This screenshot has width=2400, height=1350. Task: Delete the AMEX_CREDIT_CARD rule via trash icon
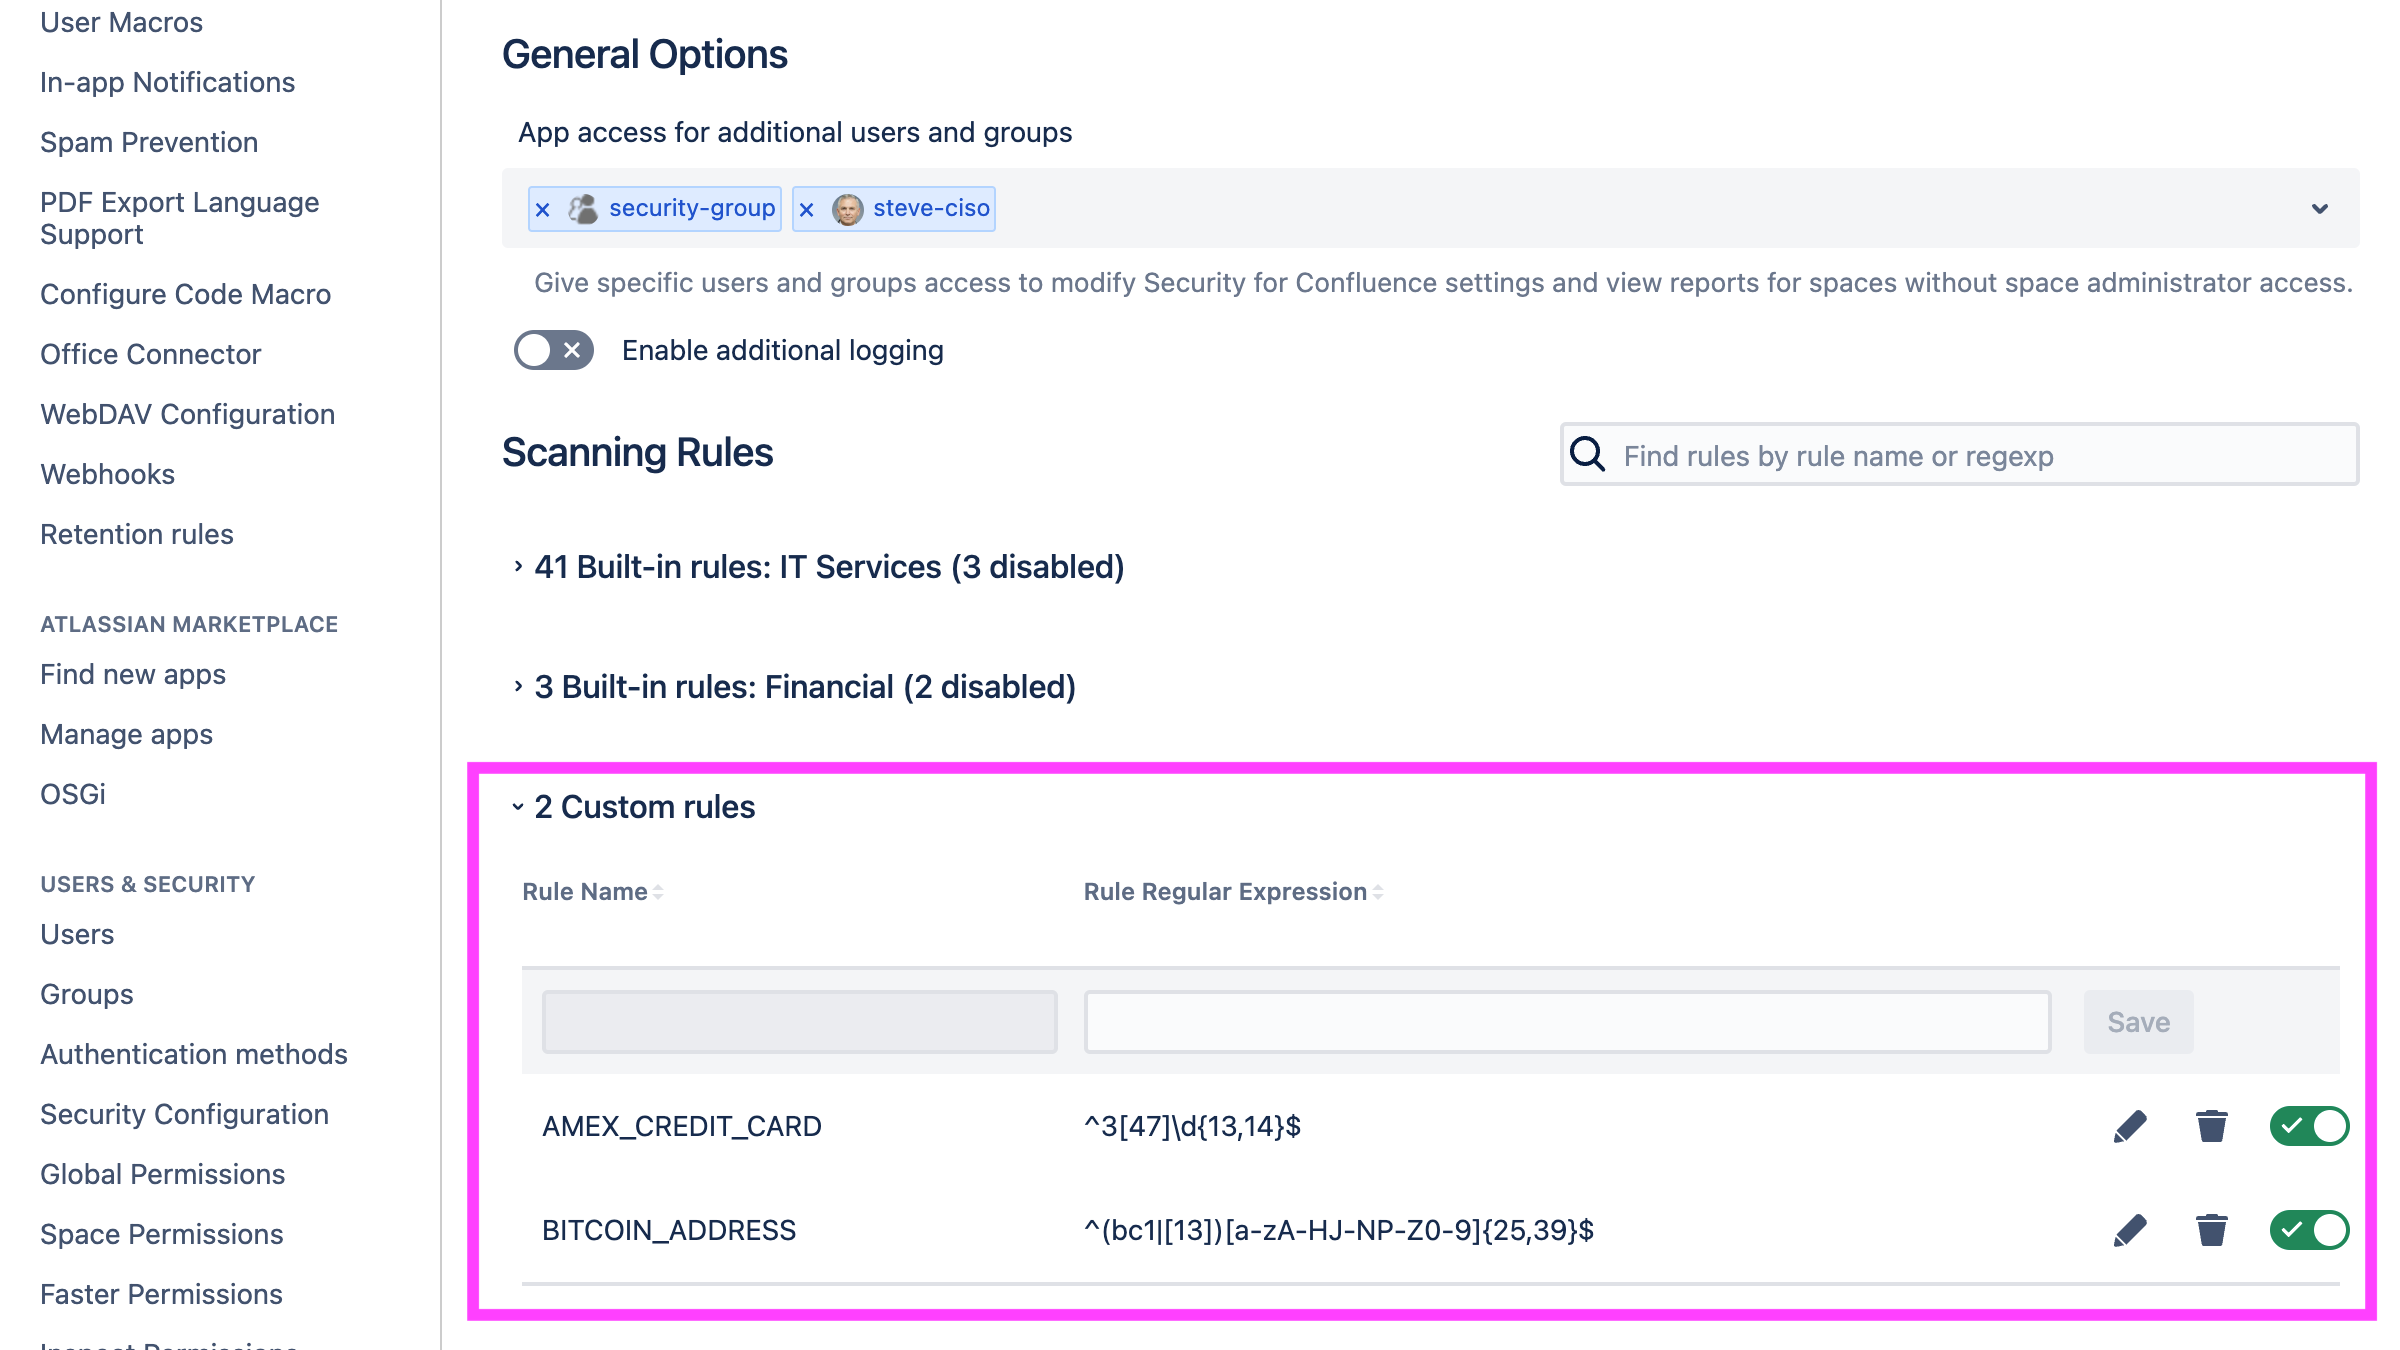2210,1126
